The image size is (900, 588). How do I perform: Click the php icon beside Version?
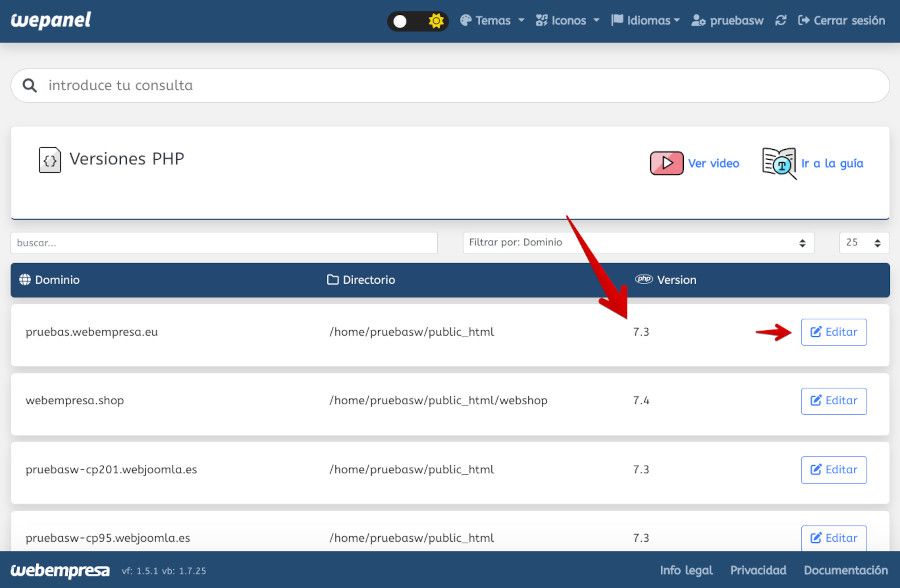tap(644, 279)
